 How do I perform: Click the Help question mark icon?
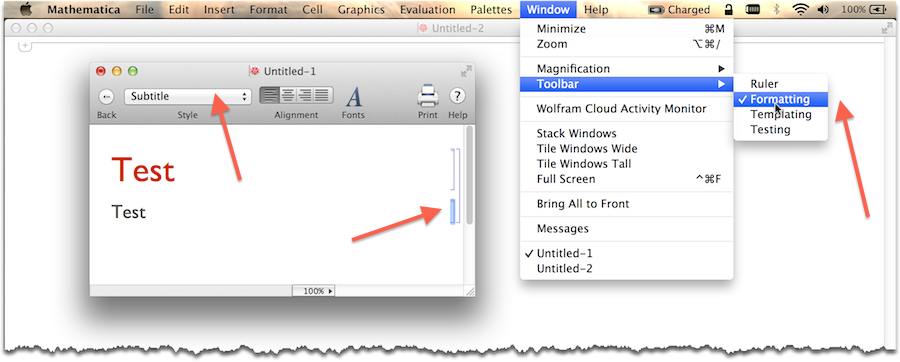click(457, 96)
